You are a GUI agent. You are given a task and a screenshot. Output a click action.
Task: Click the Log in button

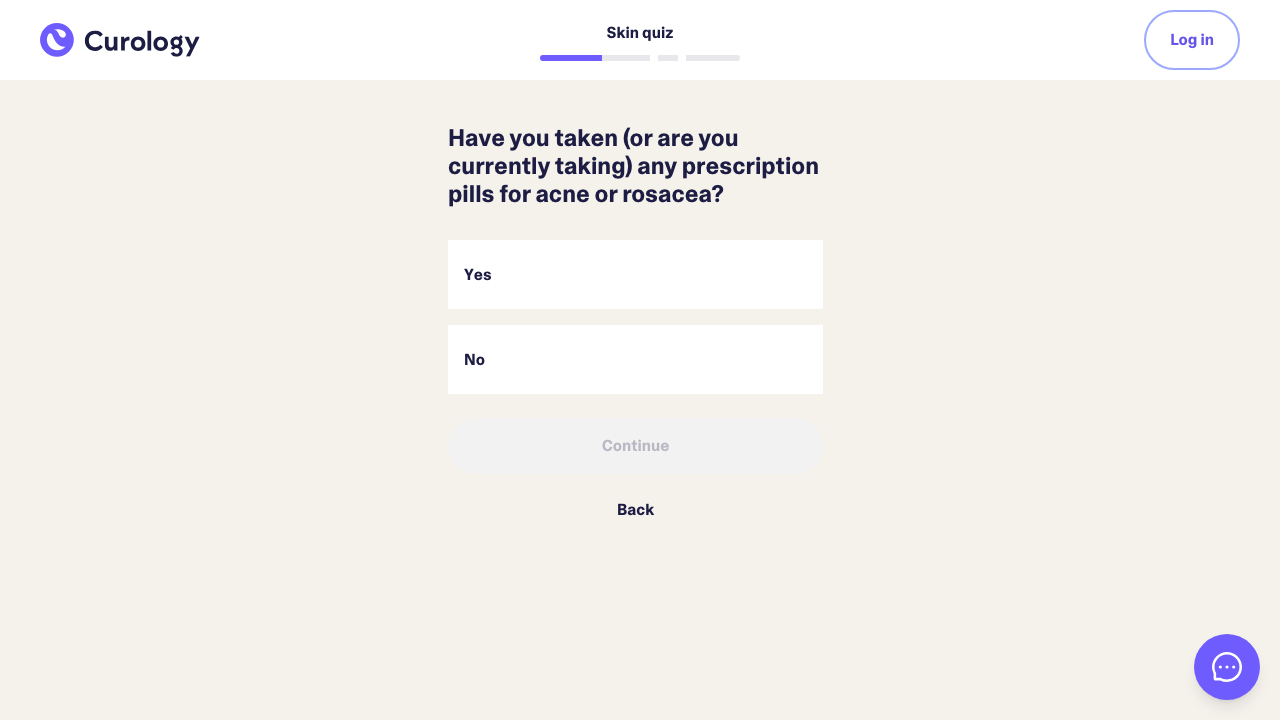1191,40
